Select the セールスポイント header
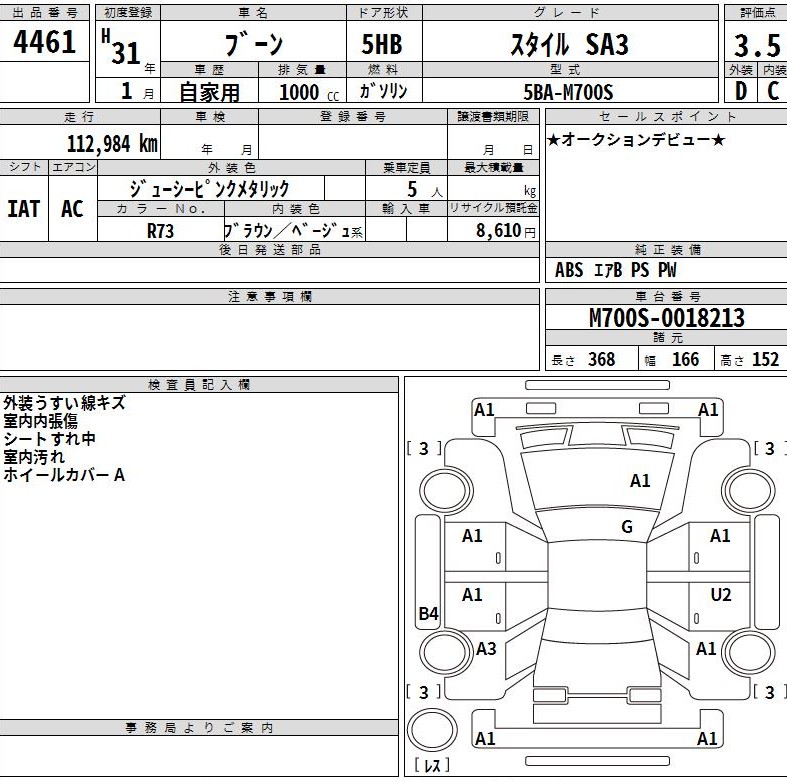 pos(668,116)
